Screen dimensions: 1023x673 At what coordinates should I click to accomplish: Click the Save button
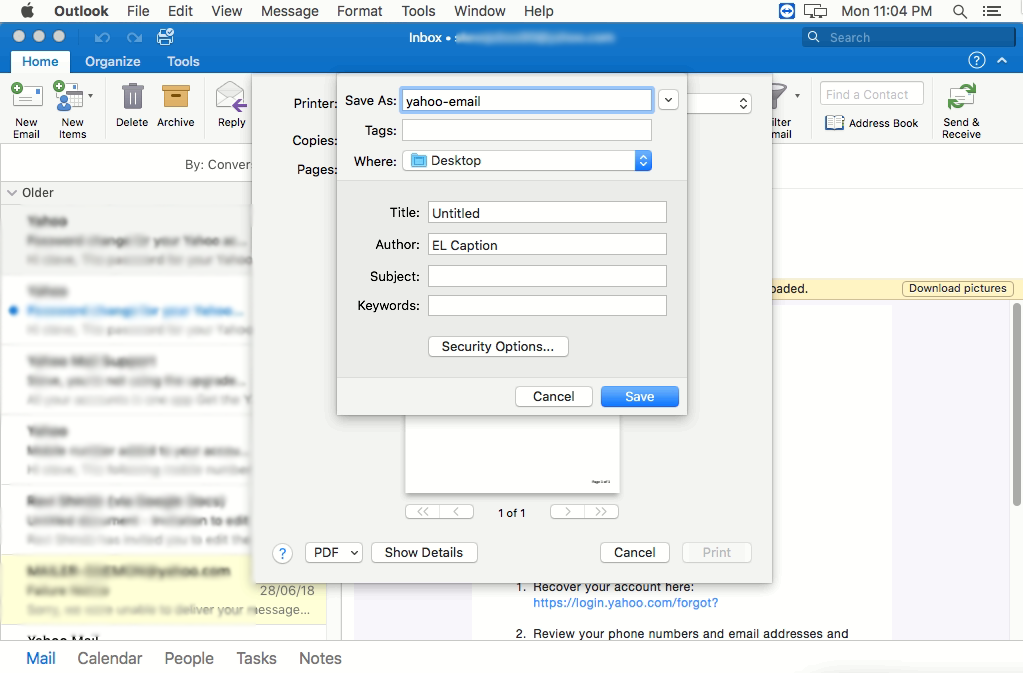pyautogui.click(x=639, y=396)
